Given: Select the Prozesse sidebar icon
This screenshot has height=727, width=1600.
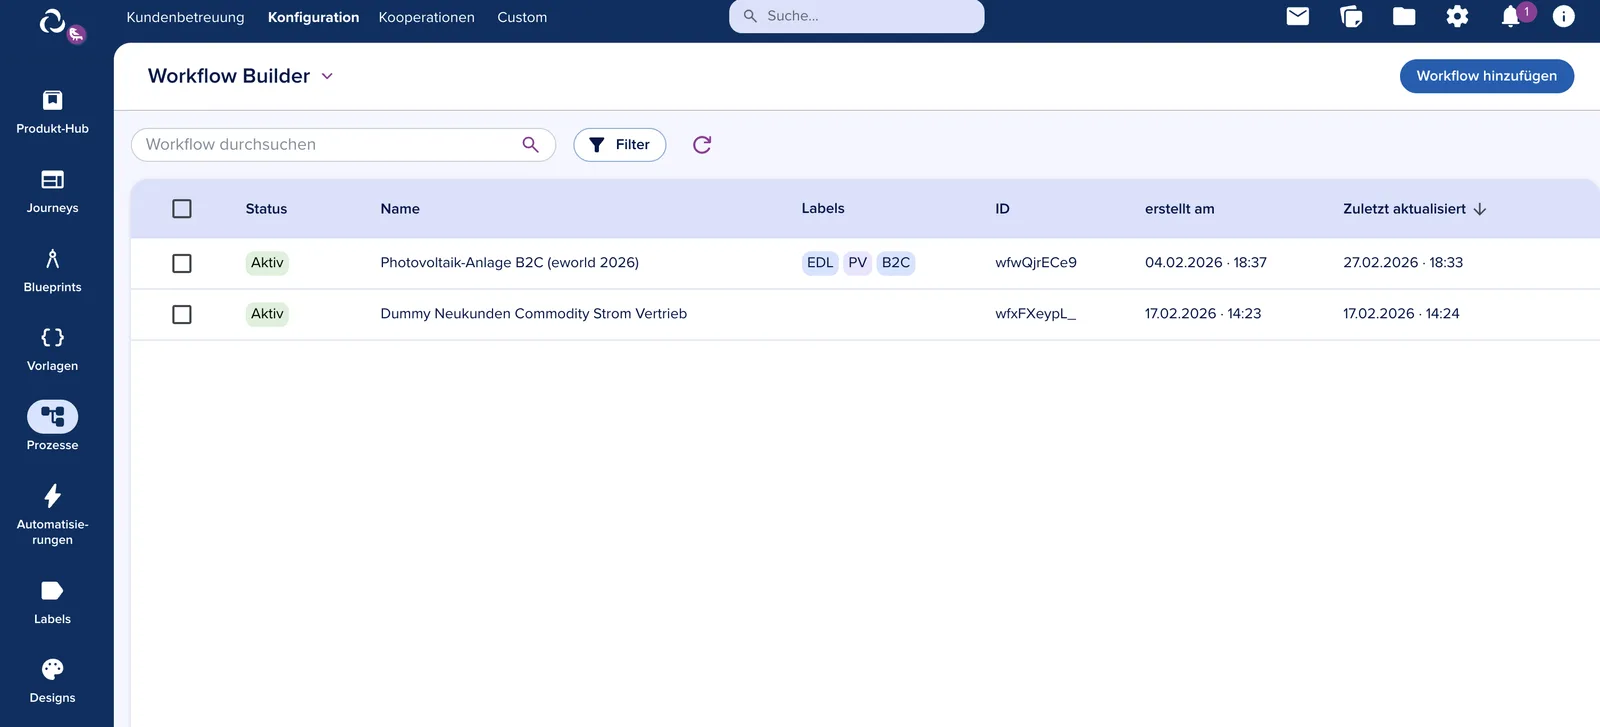Looking at the screenshot, I should click(x=52, y=416).
